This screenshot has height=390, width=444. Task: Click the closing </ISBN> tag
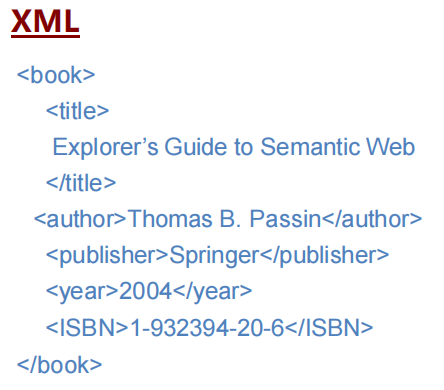click(x=329, y=327)
